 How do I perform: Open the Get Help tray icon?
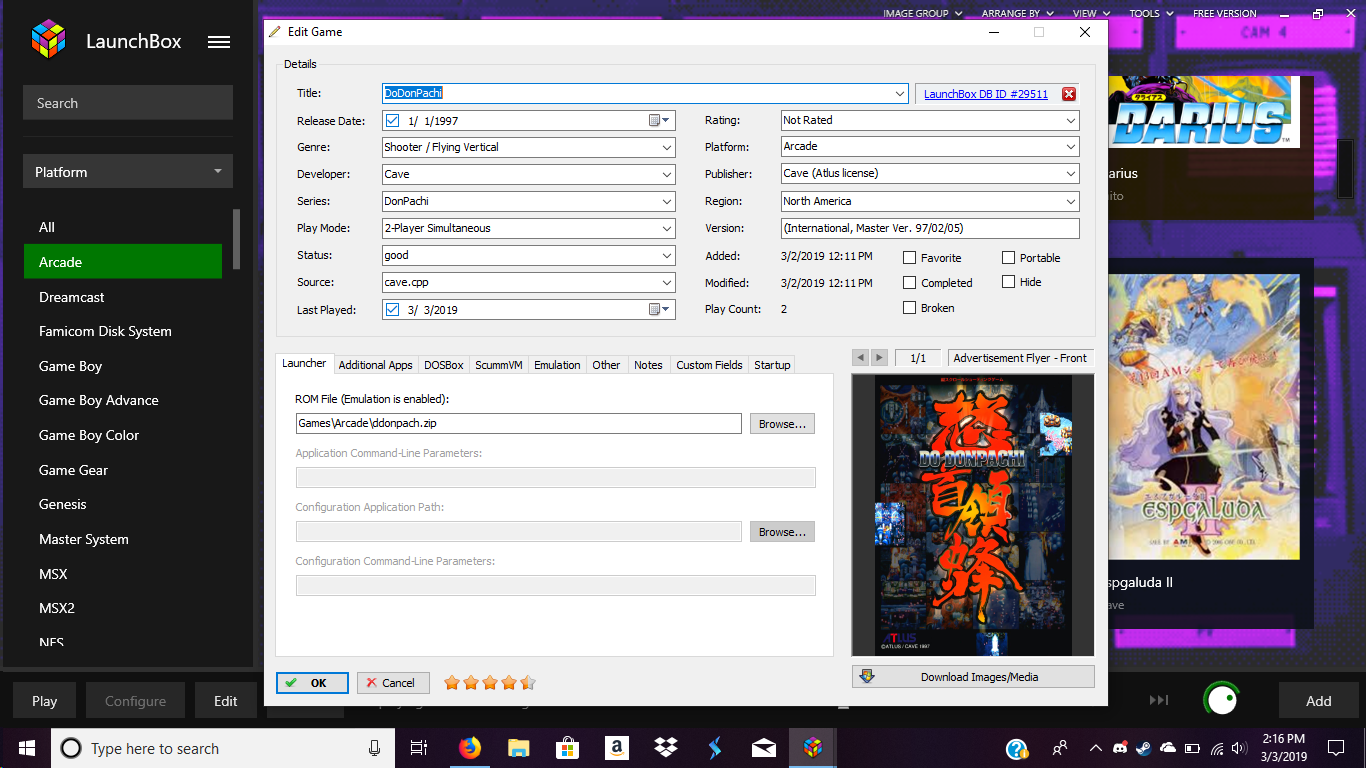(1017, 748)
